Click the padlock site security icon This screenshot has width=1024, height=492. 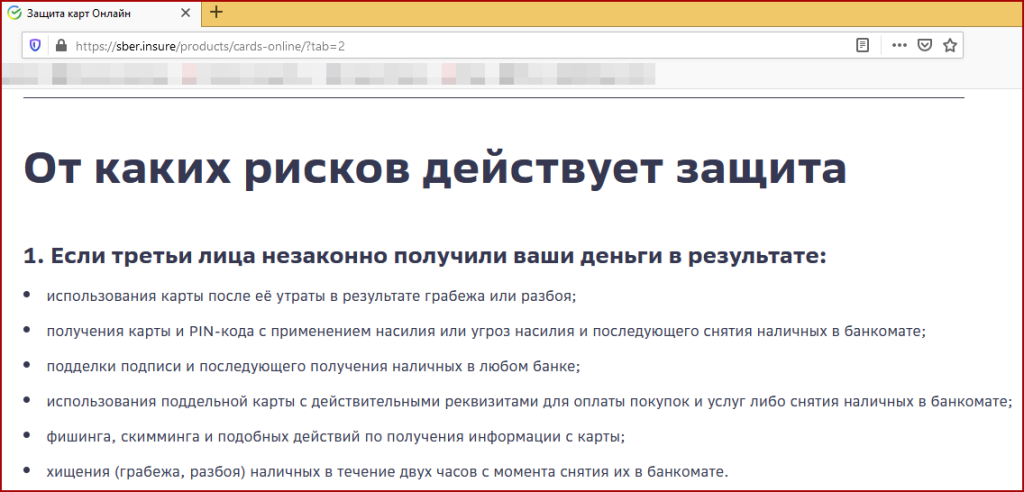pos(60,45)
